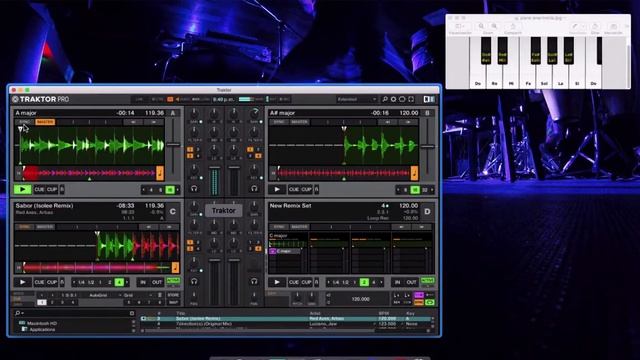
Task: Toggle MASTER on deck B
Action: click(x=300, y=122)
